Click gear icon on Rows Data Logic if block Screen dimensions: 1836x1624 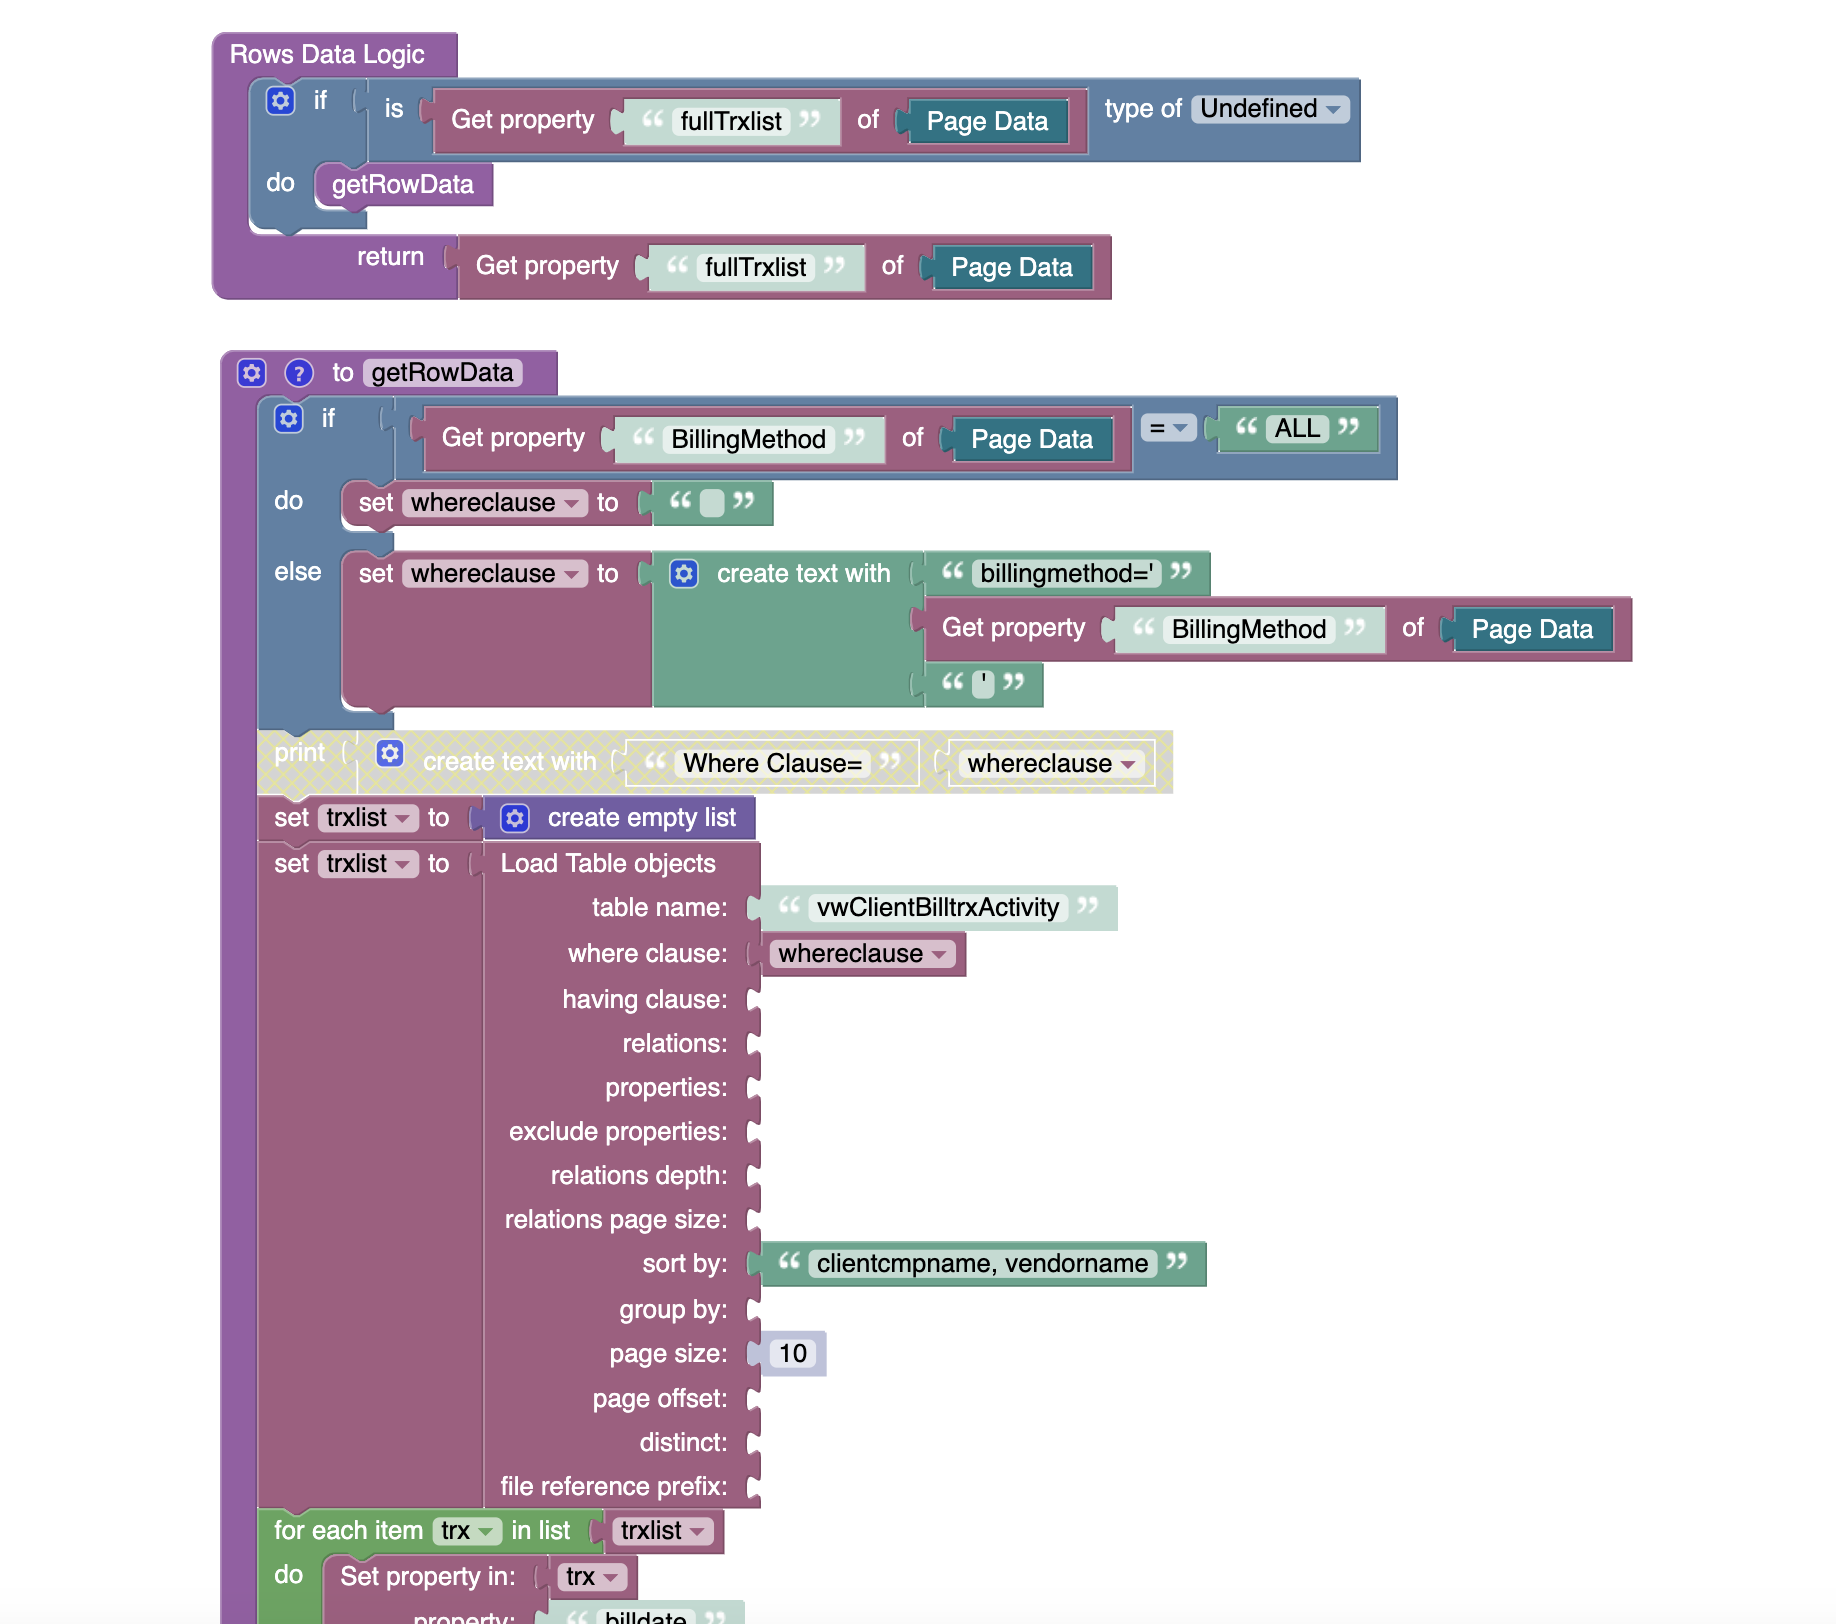280,101
